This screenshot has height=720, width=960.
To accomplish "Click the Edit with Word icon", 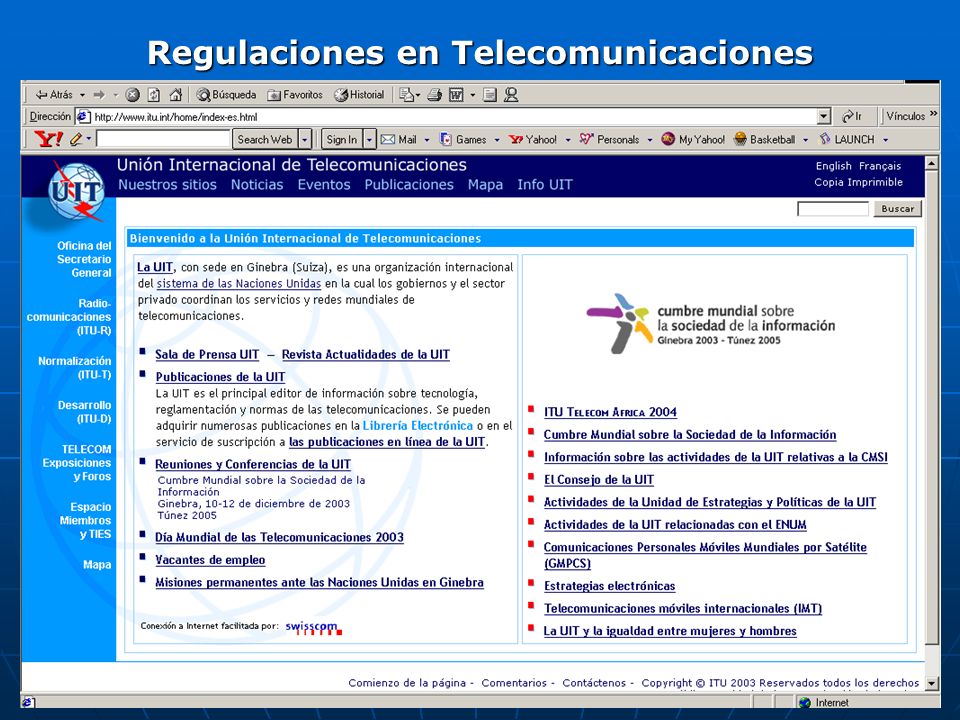I will [456, 95].
